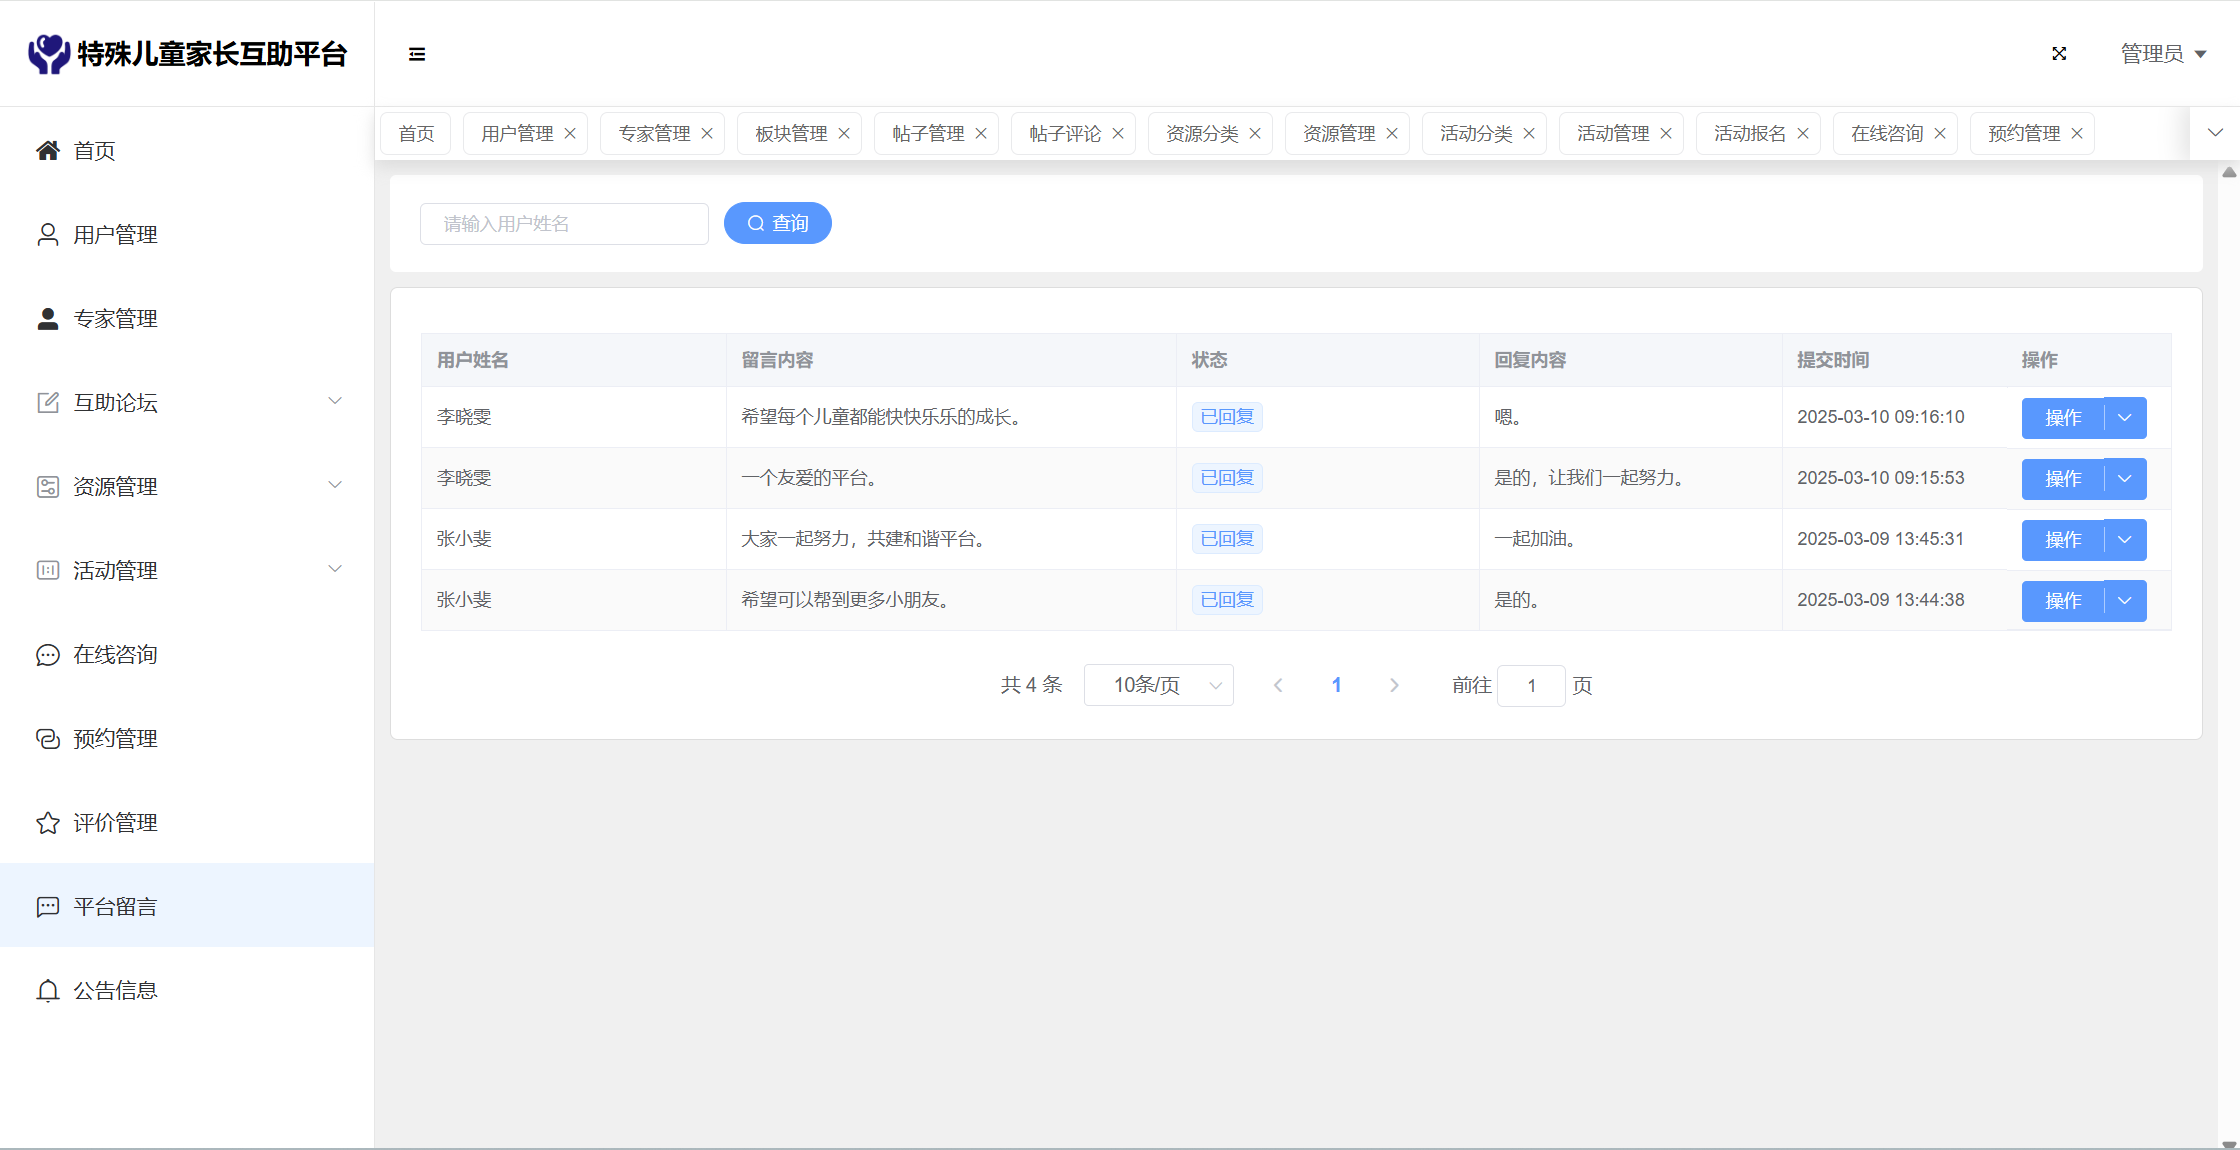Click the 查询 search button
The height and width of the screenshot is (1150, 2240).
click(x=777, y=223)
